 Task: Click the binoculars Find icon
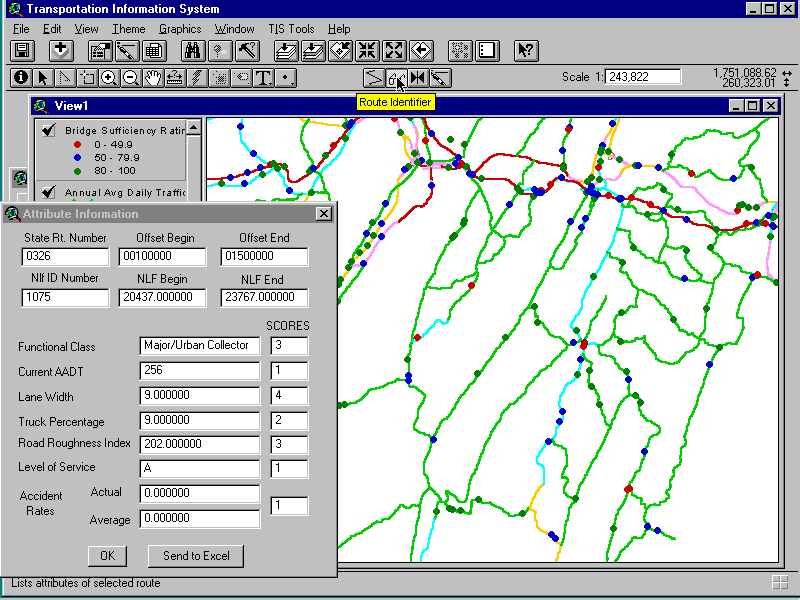tap(194, 51)
